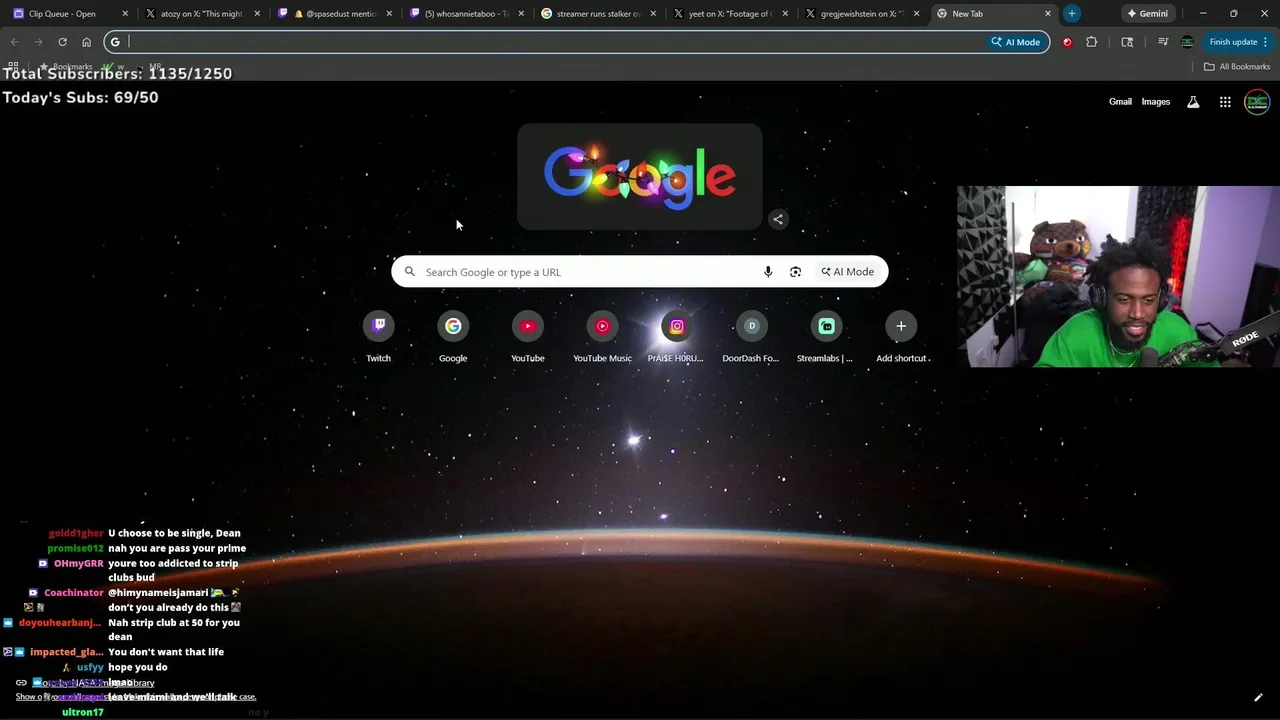
Task: Open the Images link
Action: coord(1155,102)
